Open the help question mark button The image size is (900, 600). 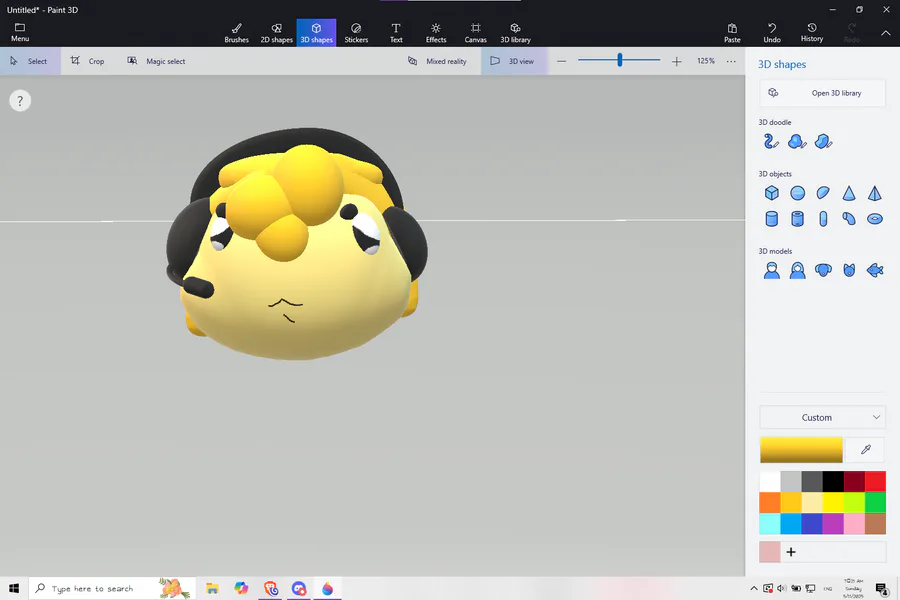[20, 101]
